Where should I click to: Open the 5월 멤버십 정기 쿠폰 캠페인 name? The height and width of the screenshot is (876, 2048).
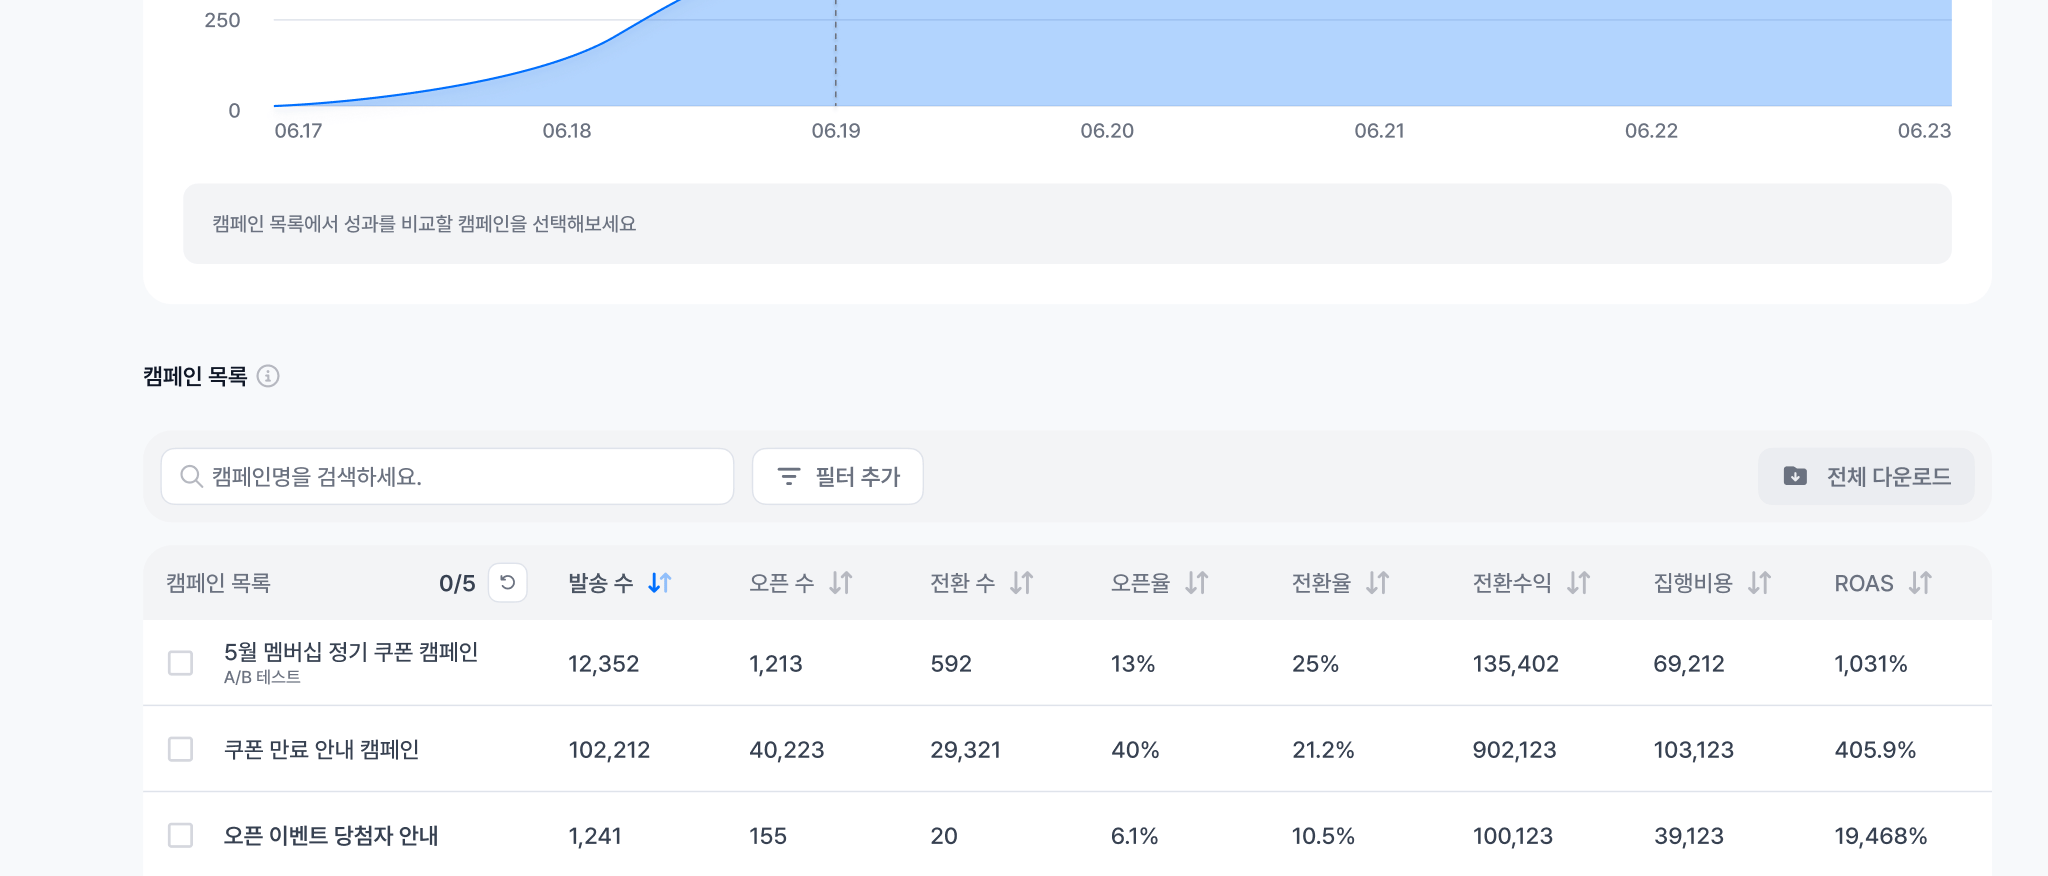(350, 652)
